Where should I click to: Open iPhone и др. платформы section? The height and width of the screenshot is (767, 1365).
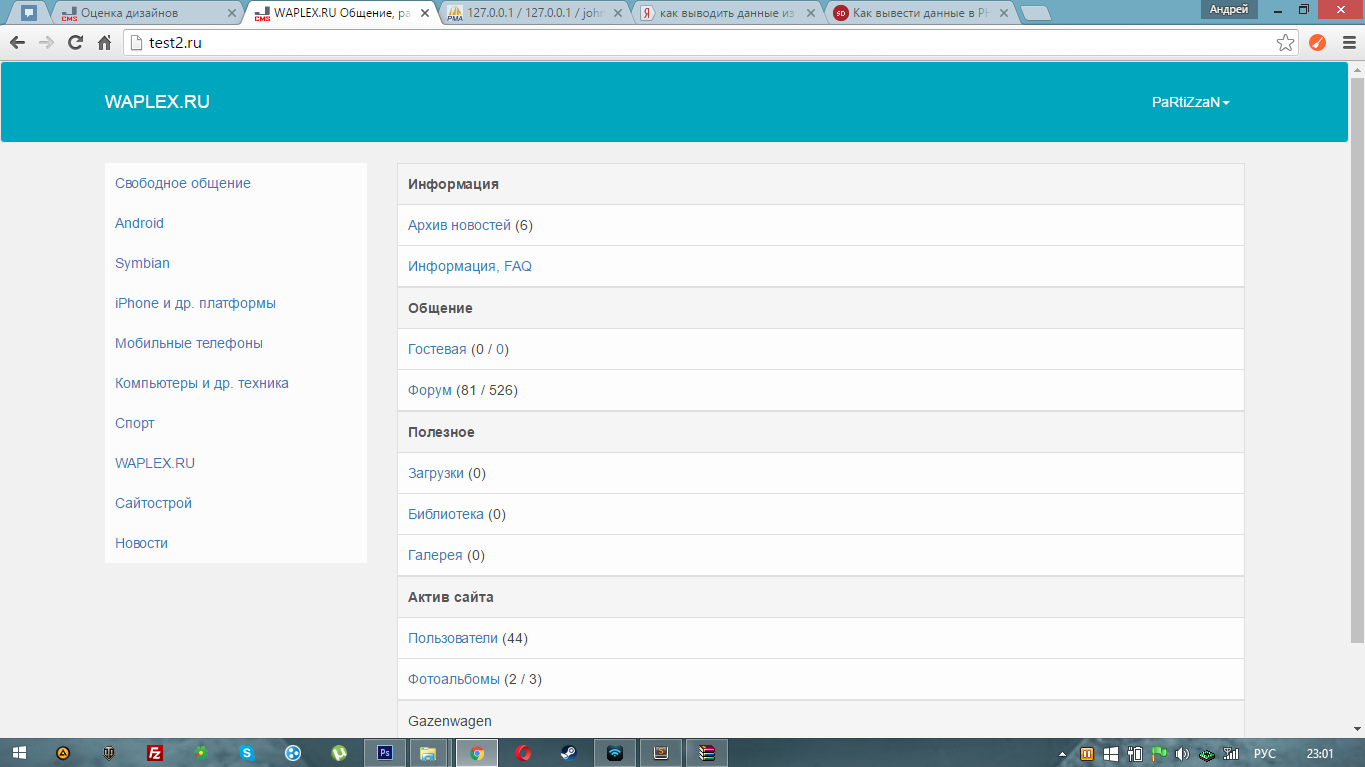[195, 303]
